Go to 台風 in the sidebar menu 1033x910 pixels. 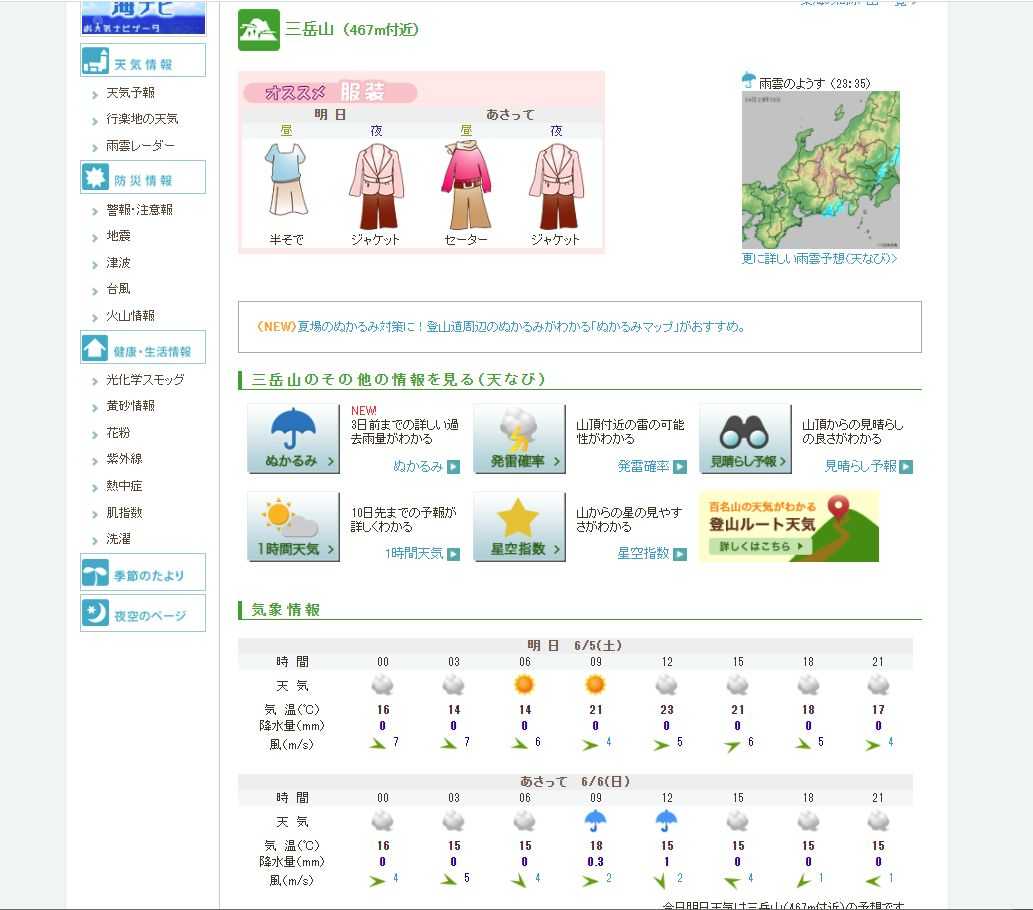tap(118, 289)
